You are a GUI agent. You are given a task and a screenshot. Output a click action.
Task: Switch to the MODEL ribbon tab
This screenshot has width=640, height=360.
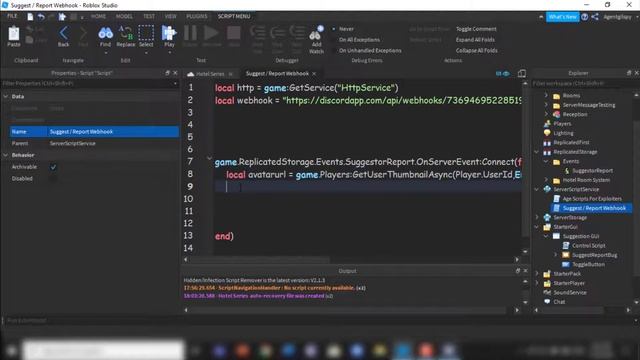[x=124, y=16]
